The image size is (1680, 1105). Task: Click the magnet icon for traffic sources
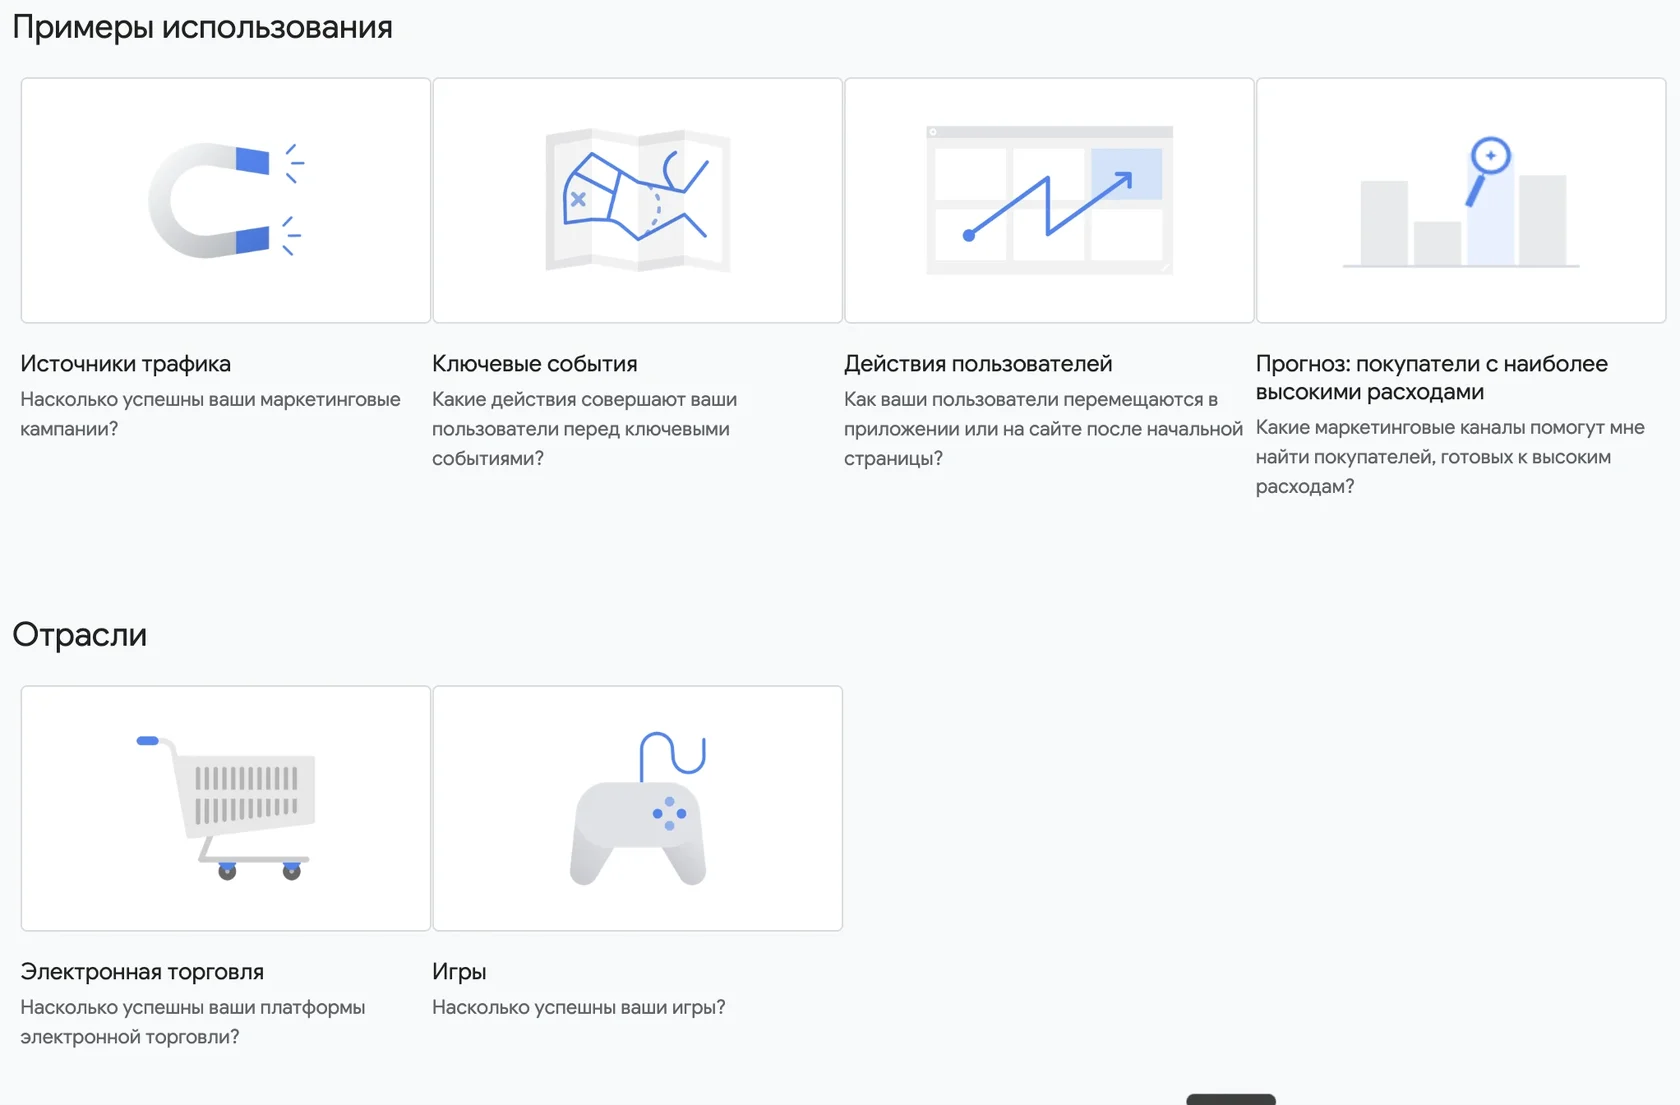(226, 200)
